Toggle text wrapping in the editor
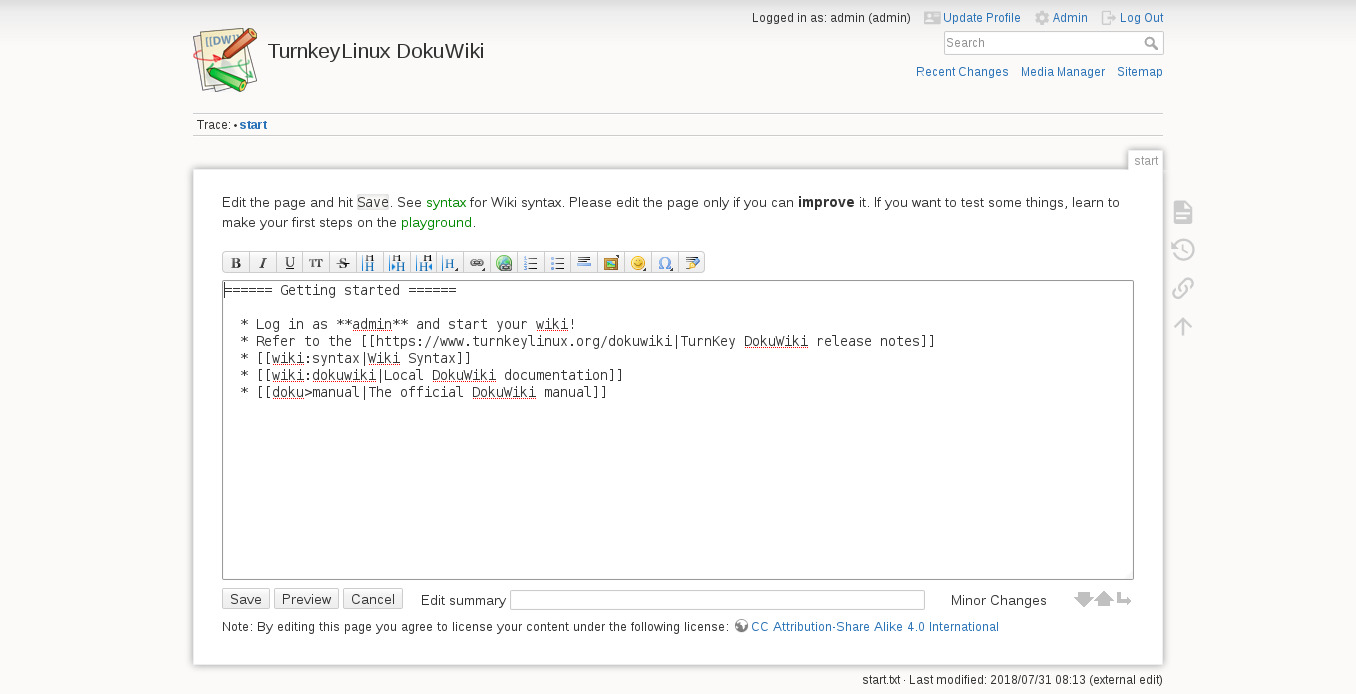This screenshot has width=1356, height=694. [1124, 600]
